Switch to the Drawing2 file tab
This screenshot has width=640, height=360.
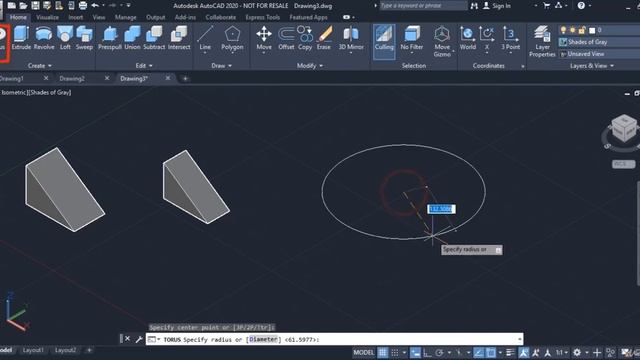72,78
